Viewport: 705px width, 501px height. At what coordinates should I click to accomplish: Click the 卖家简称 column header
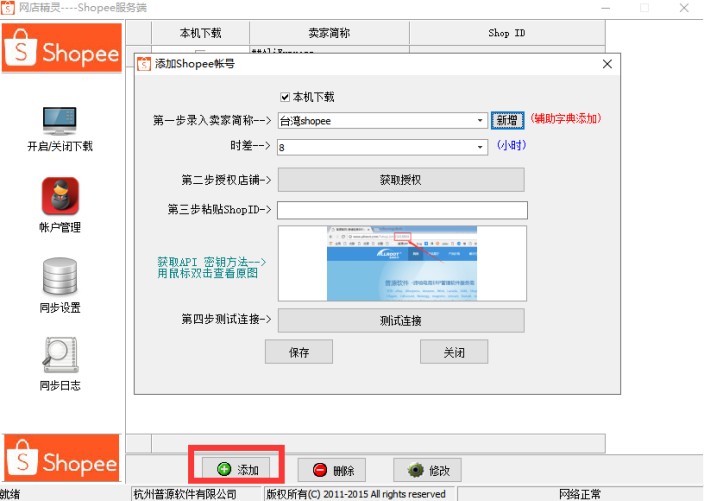[x=330, y=33]
